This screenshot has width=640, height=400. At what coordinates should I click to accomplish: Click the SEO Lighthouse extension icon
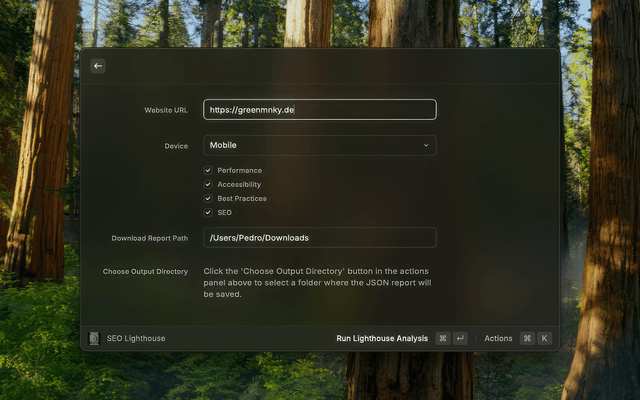tap(94, 338)
